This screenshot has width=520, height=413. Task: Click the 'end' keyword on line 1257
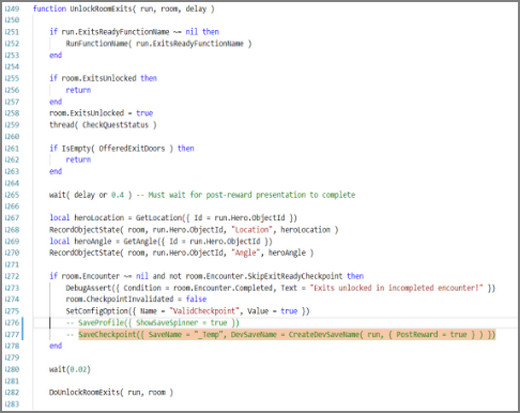[x=56, y=102]
